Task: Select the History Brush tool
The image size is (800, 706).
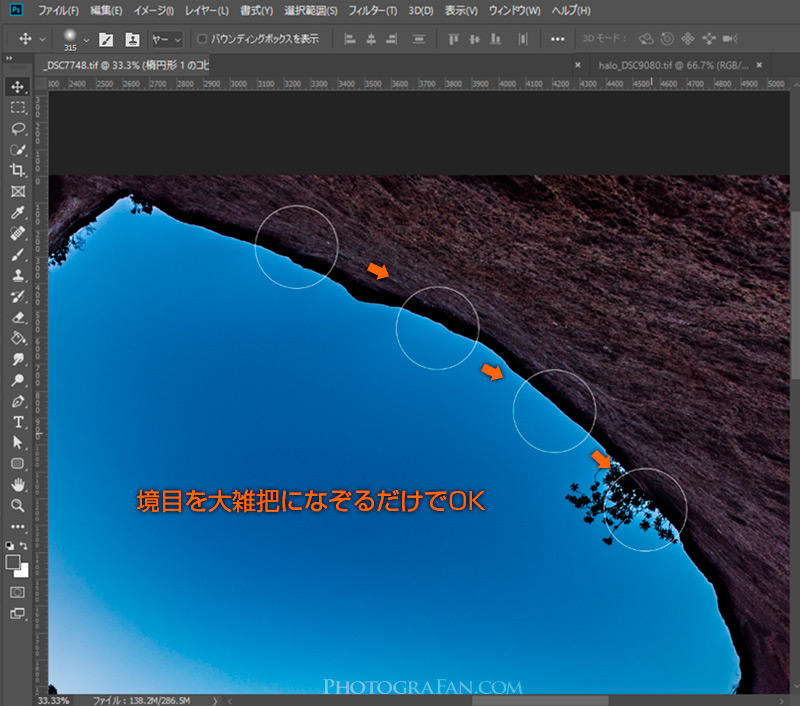Action: 18,296
